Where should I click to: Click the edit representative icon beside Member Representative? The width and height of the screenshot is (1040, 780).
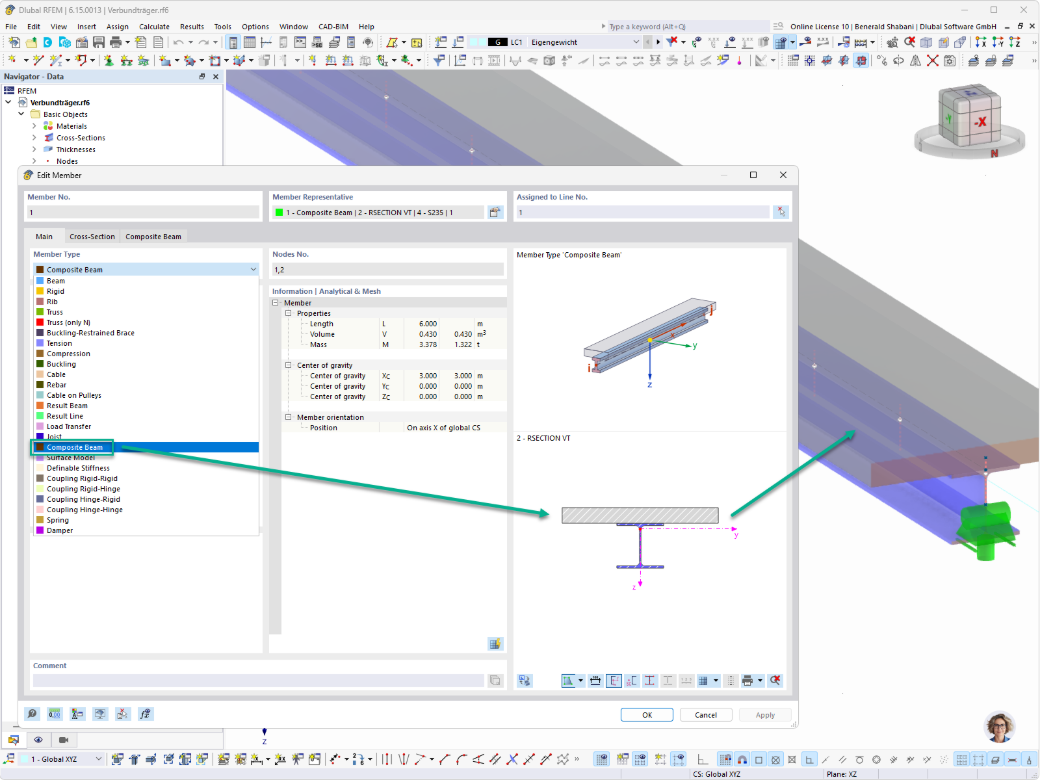[x=495, y=212]
